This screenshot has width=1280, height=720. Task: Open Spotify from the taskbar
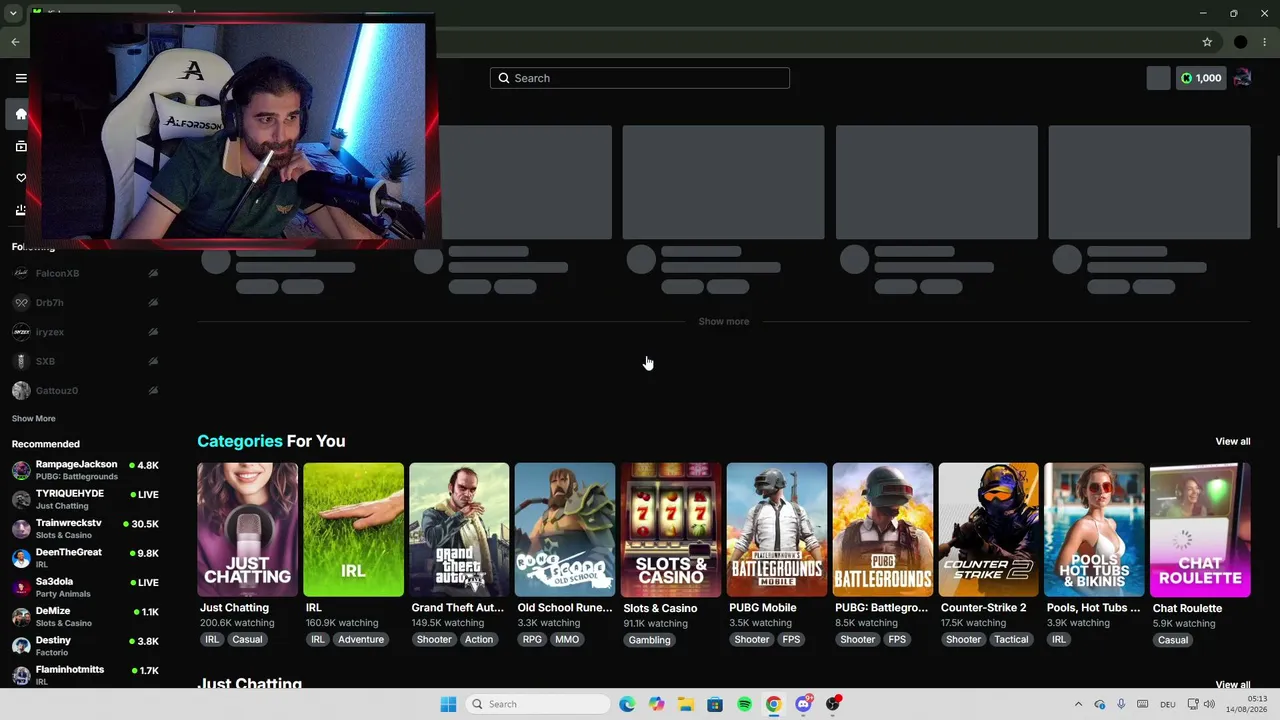[x=744, y=704]
